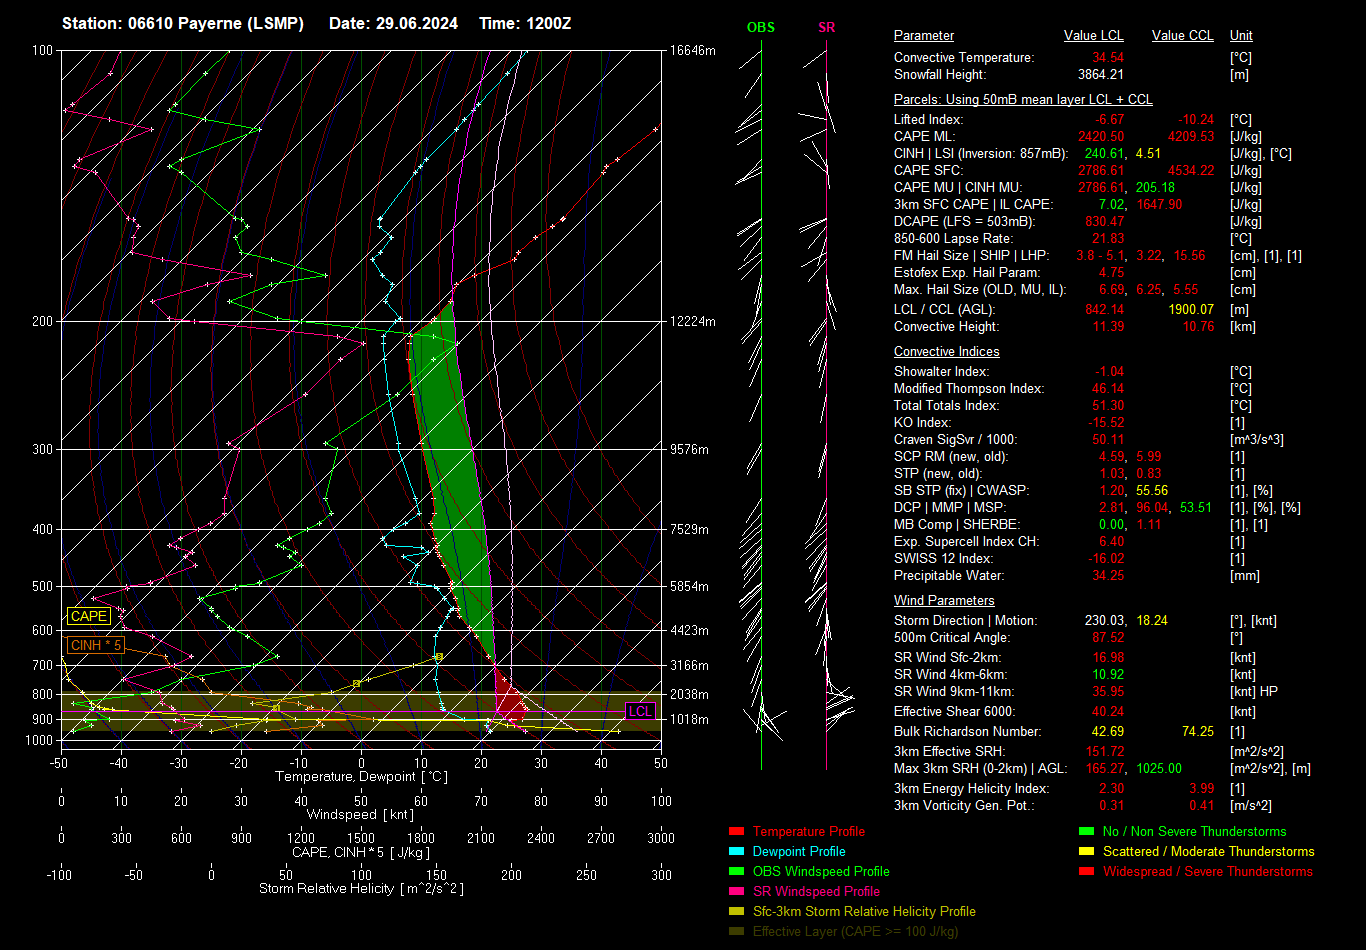Click the magenta LCL marker label
Screen dimensions: 1366x950
[x=640, y=711]
